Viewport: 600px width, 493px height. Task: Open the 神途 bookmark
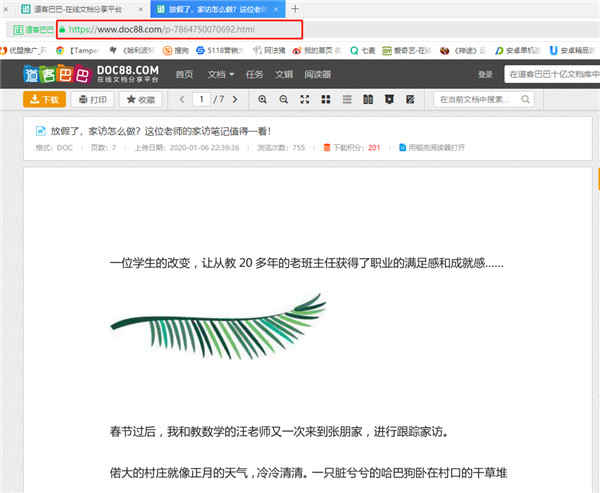click(x=462, y=51)
